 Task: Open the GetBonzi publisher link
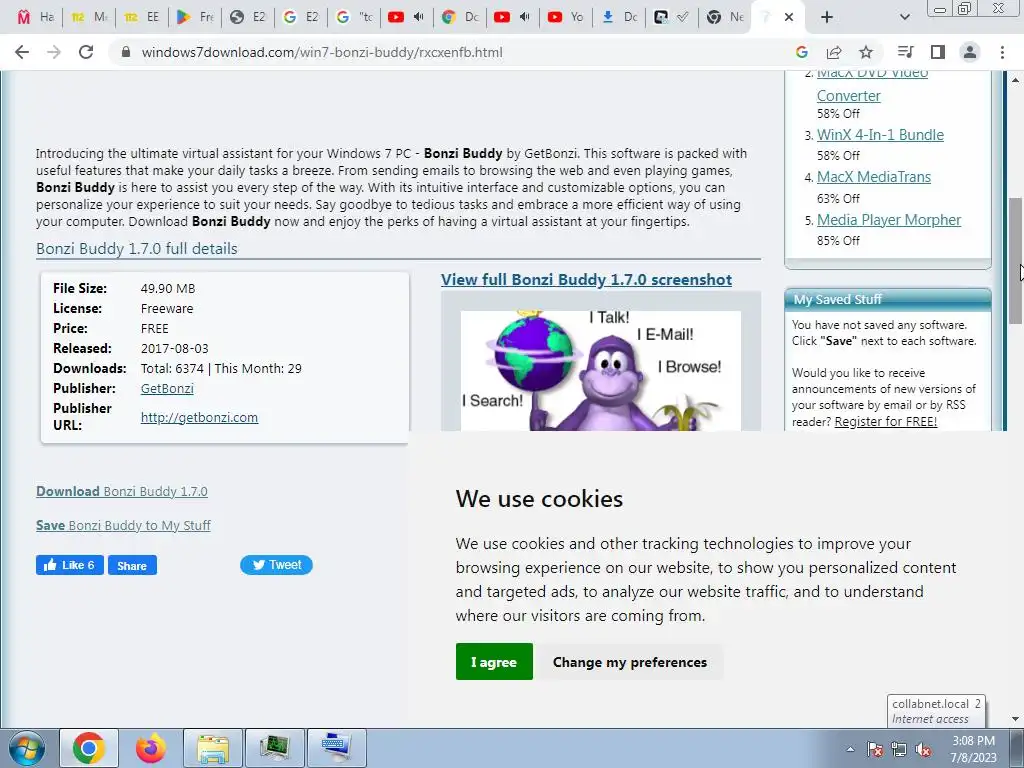coord(167,389)
